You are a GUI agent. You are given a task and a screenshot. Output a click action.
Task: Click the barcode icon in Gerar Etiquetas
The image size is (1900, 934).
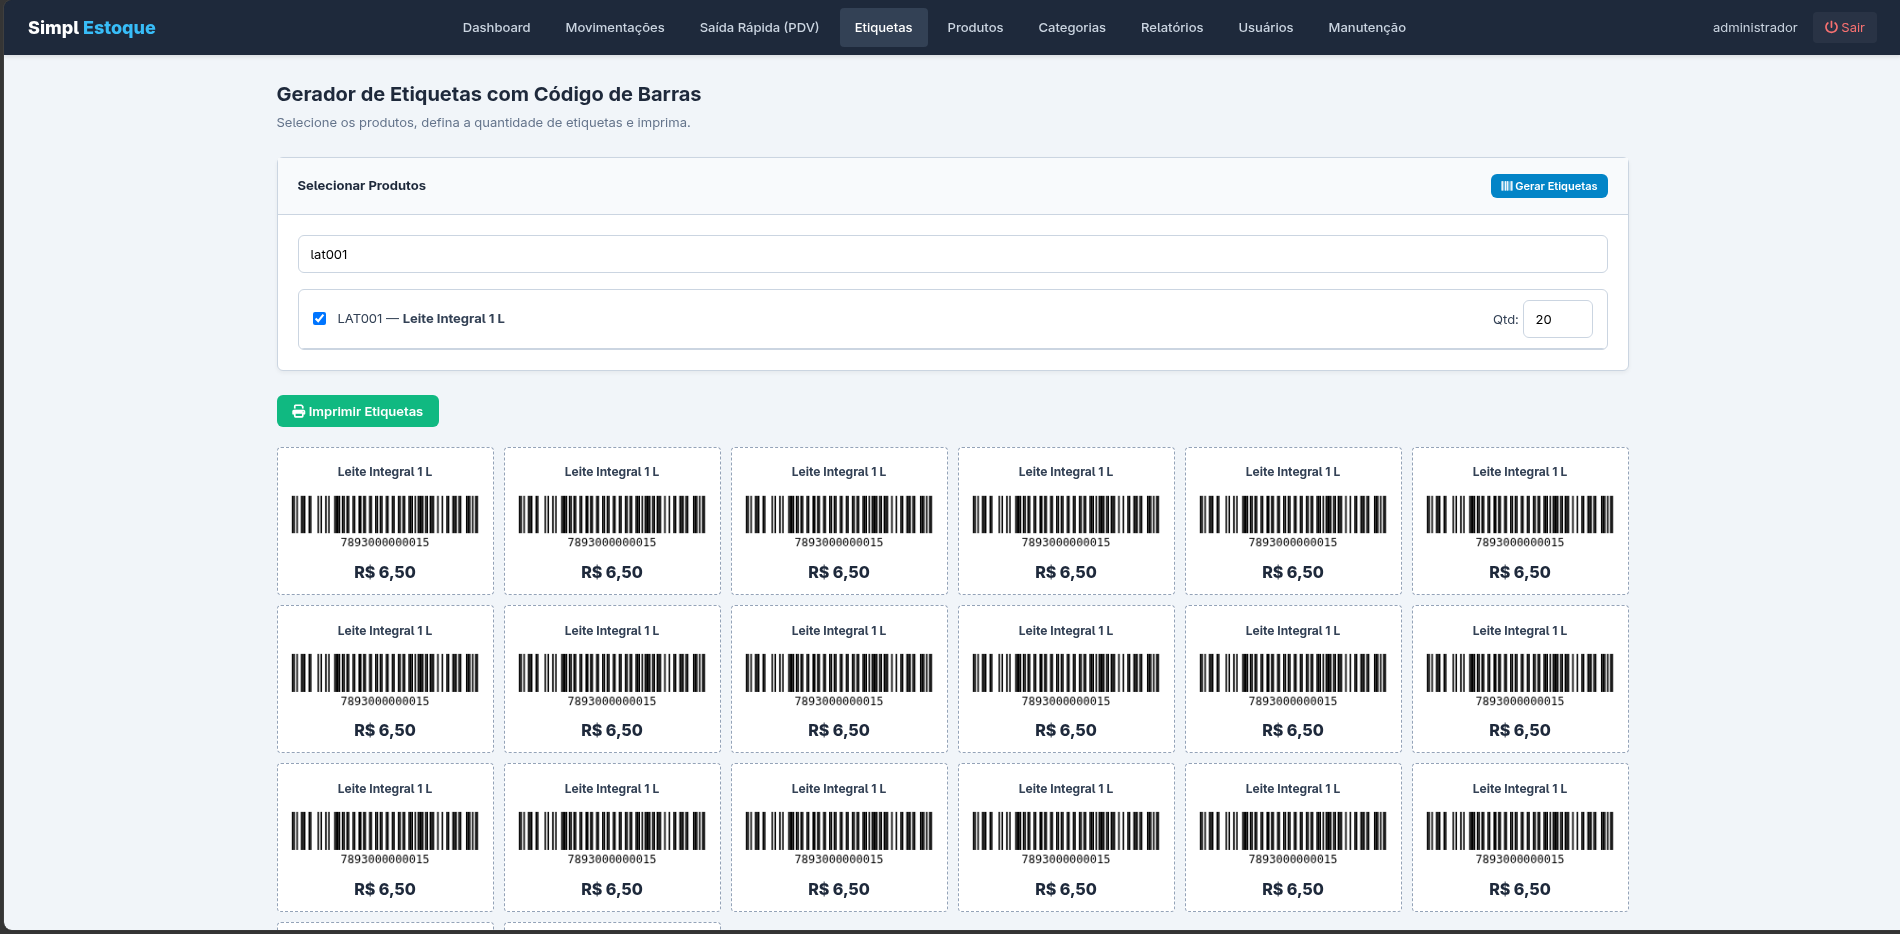(x=1506, y=186)
